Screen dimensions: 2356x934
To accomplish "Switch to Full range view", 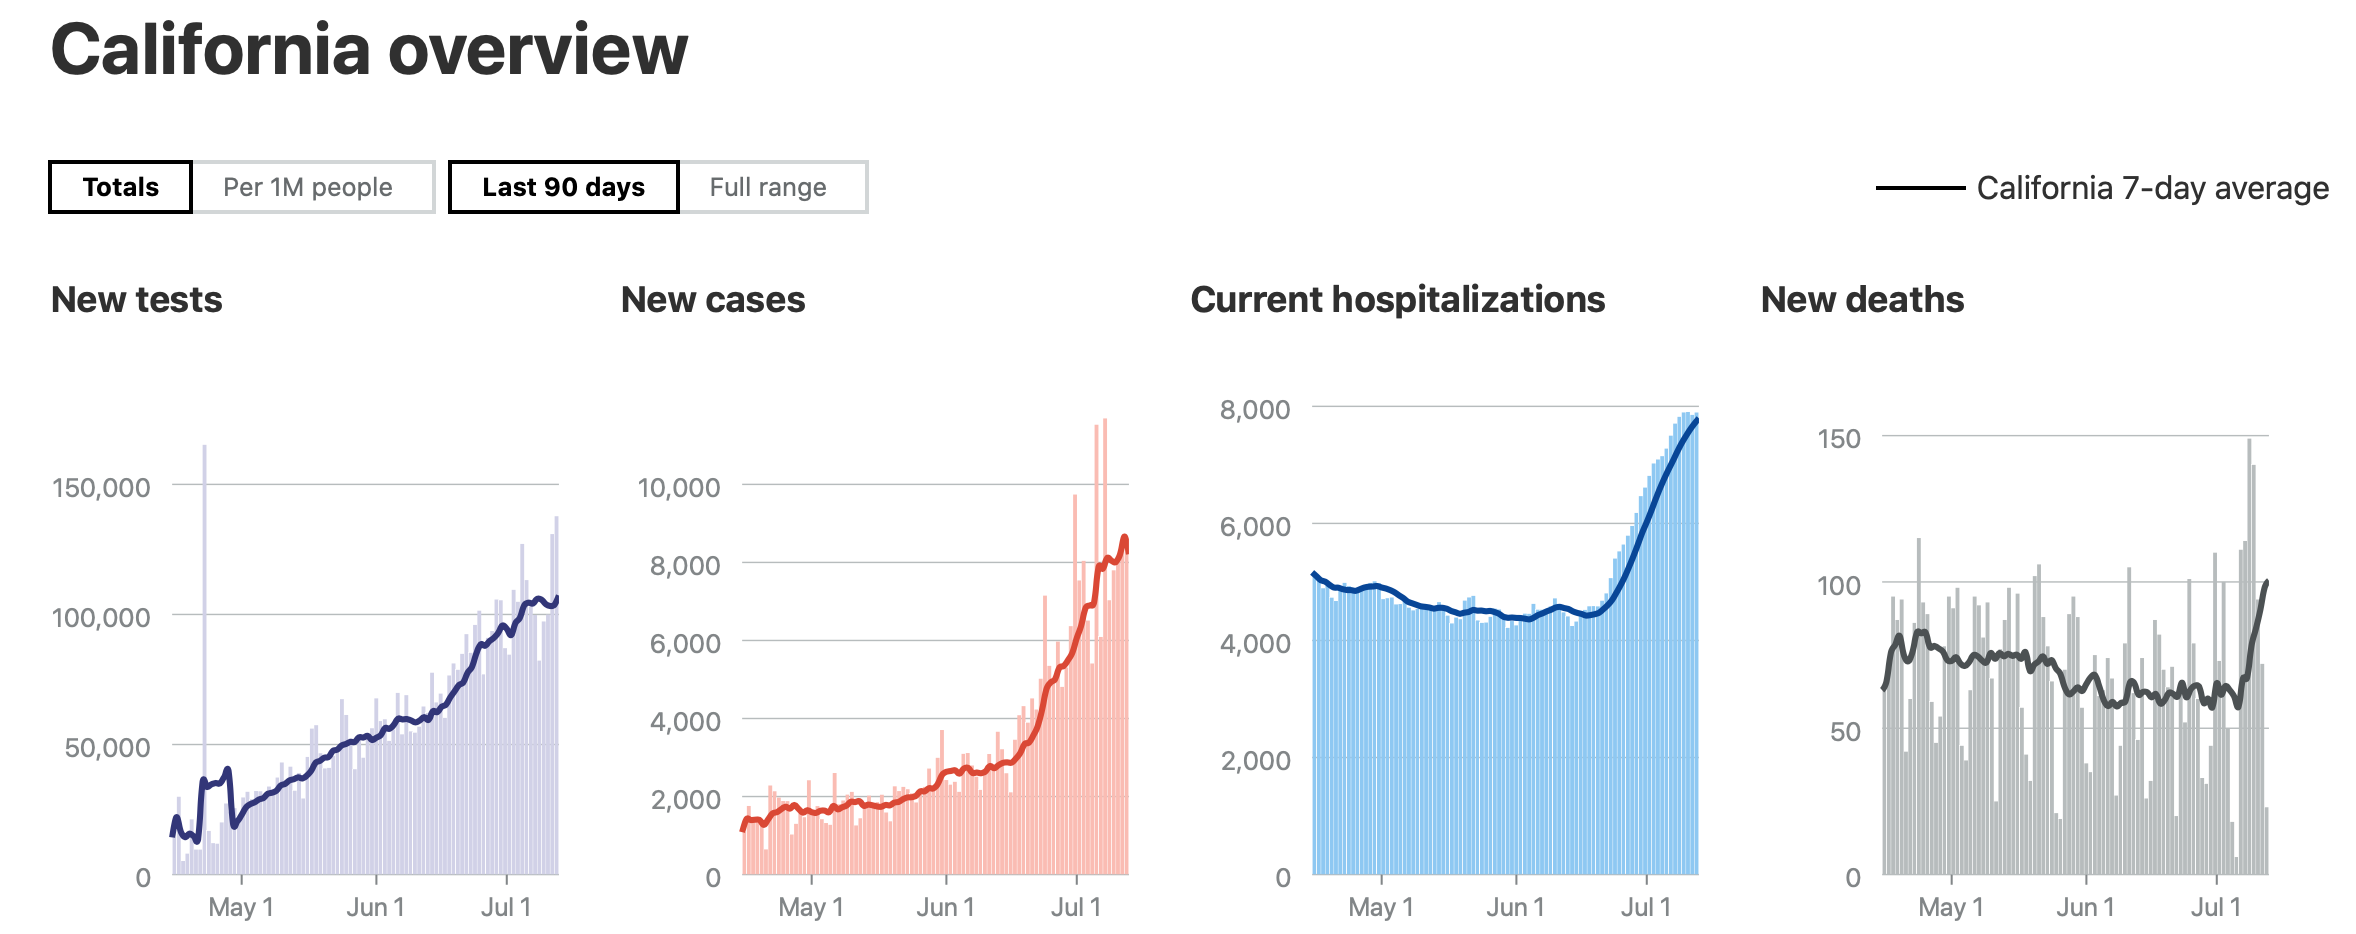I will [768, 187].
